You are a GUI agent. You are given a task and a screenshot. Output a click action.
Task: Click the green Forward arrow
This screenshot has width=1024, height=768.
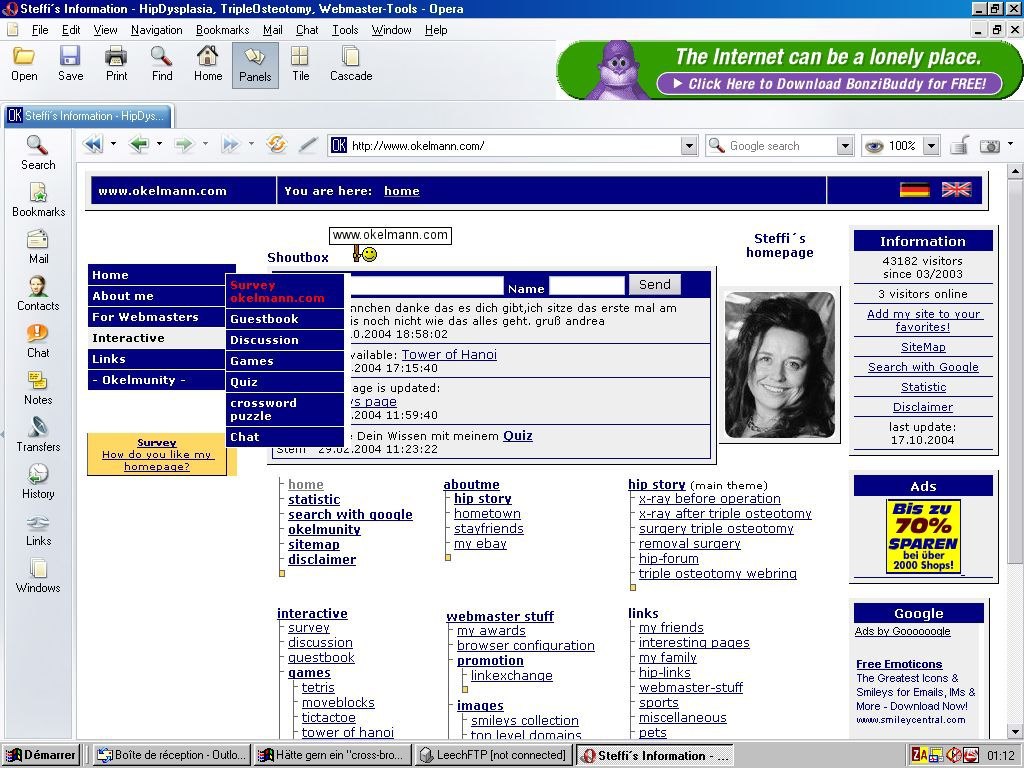point(184,144)
